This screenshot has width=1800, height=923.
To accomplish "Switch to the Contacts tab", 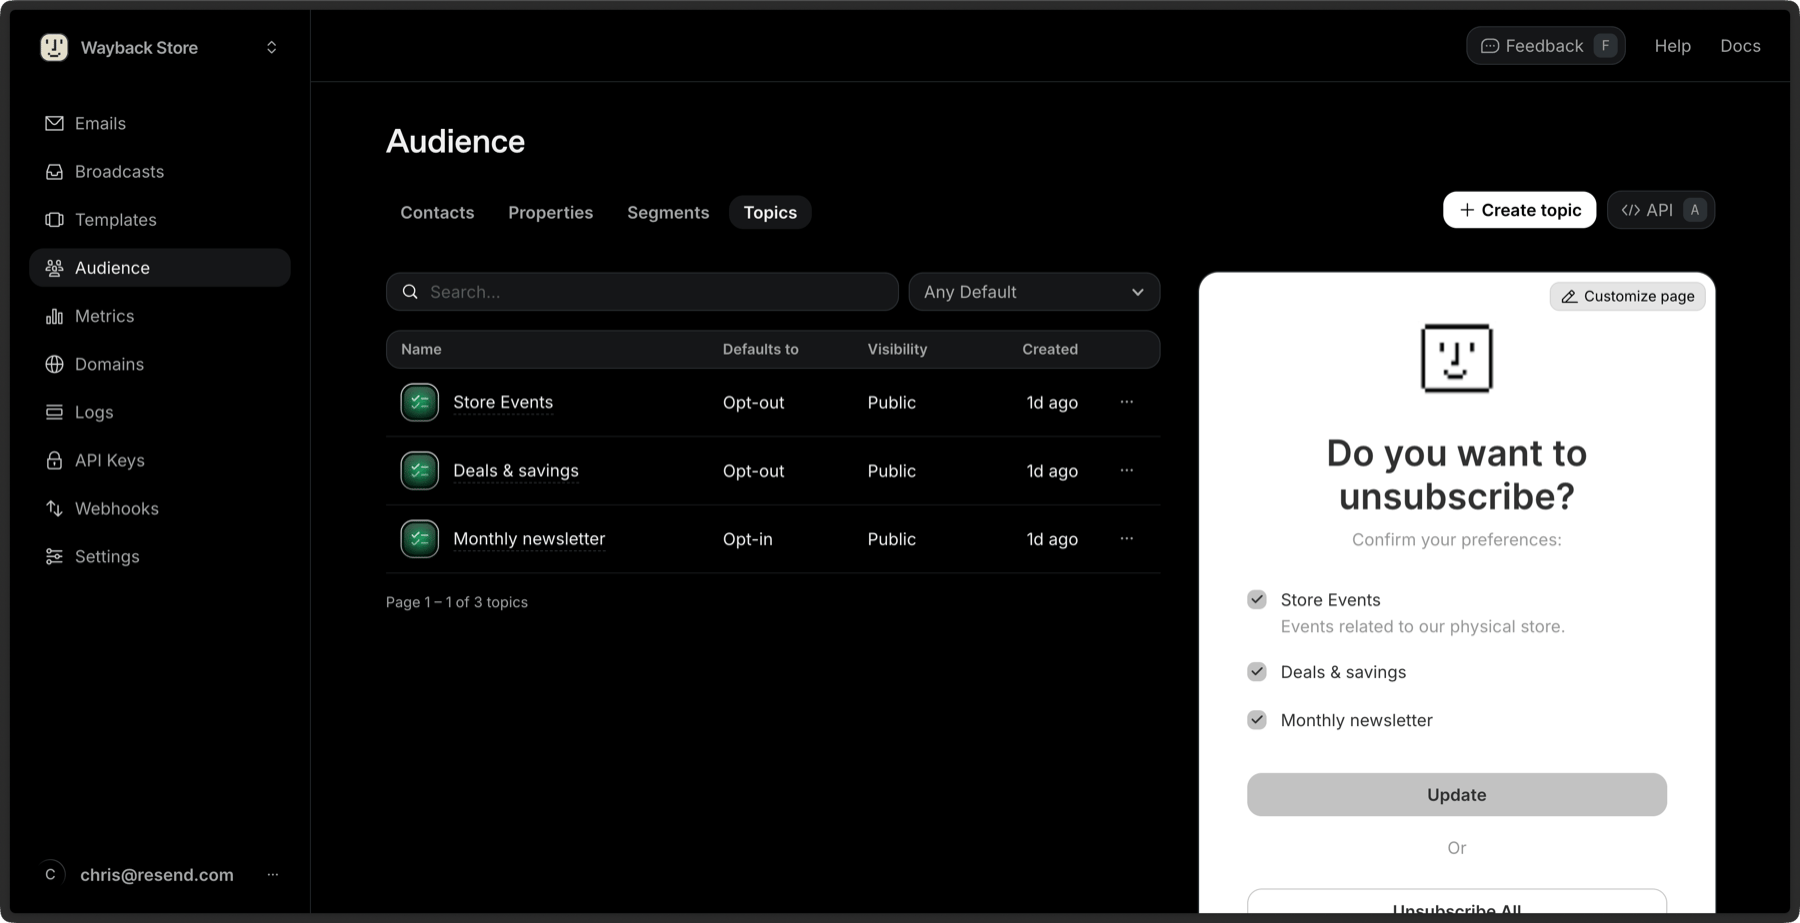I will pyautogui.click(x=437, y=212).
